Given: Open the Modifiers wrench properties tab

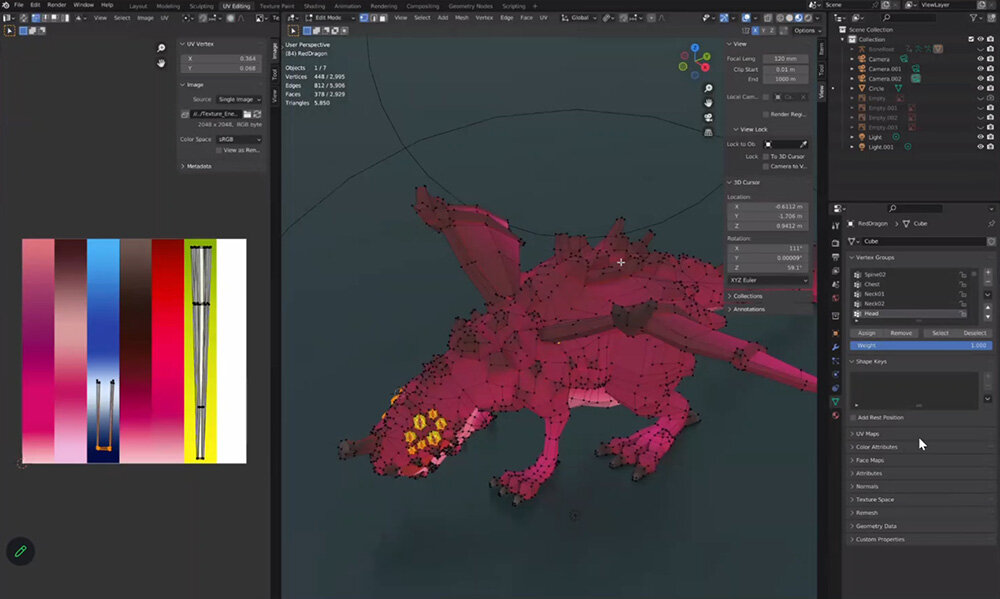Looking at the screenshot, I should 836,346.
